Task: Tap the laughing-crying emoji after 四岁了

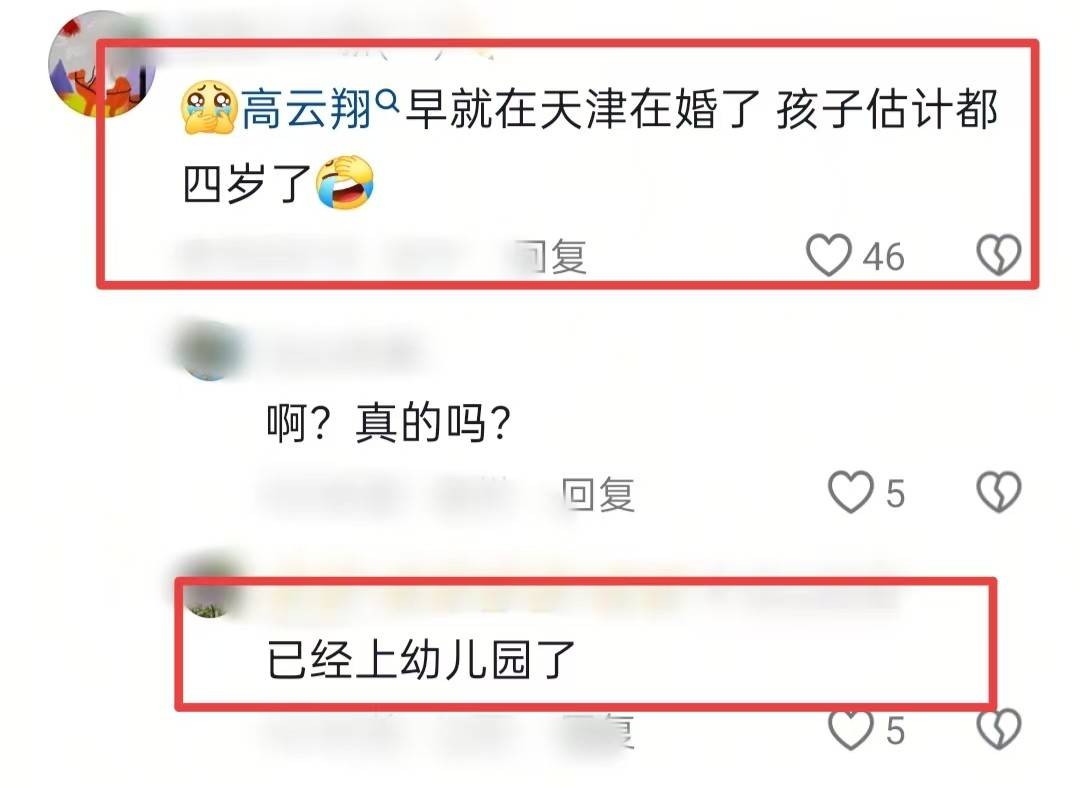Action: [x=344, y=183]
